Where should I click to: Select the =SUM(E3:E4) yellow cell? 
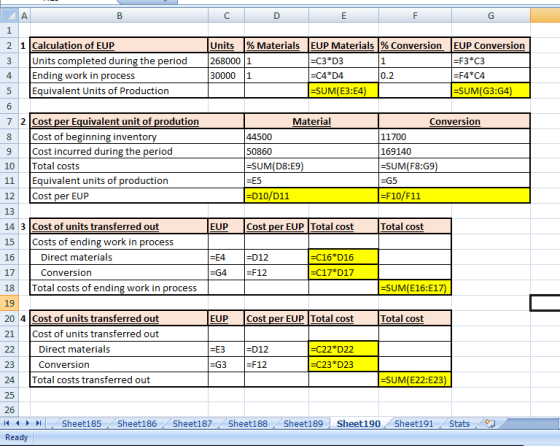(x=343, y=91)
